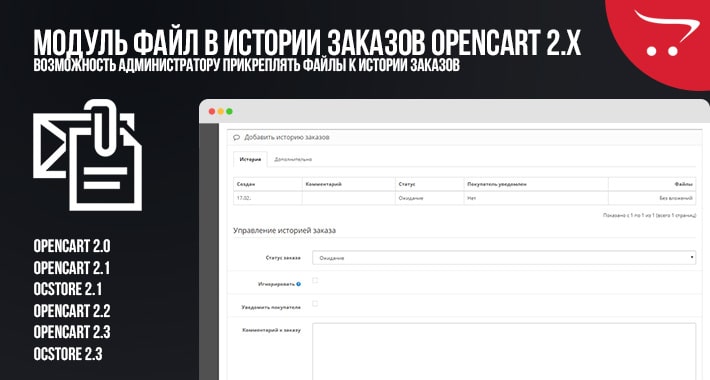The image size is (710, 380).
Task: Enable the Уведомить покупателя checkbox
Action: click(x=315, y=303)
